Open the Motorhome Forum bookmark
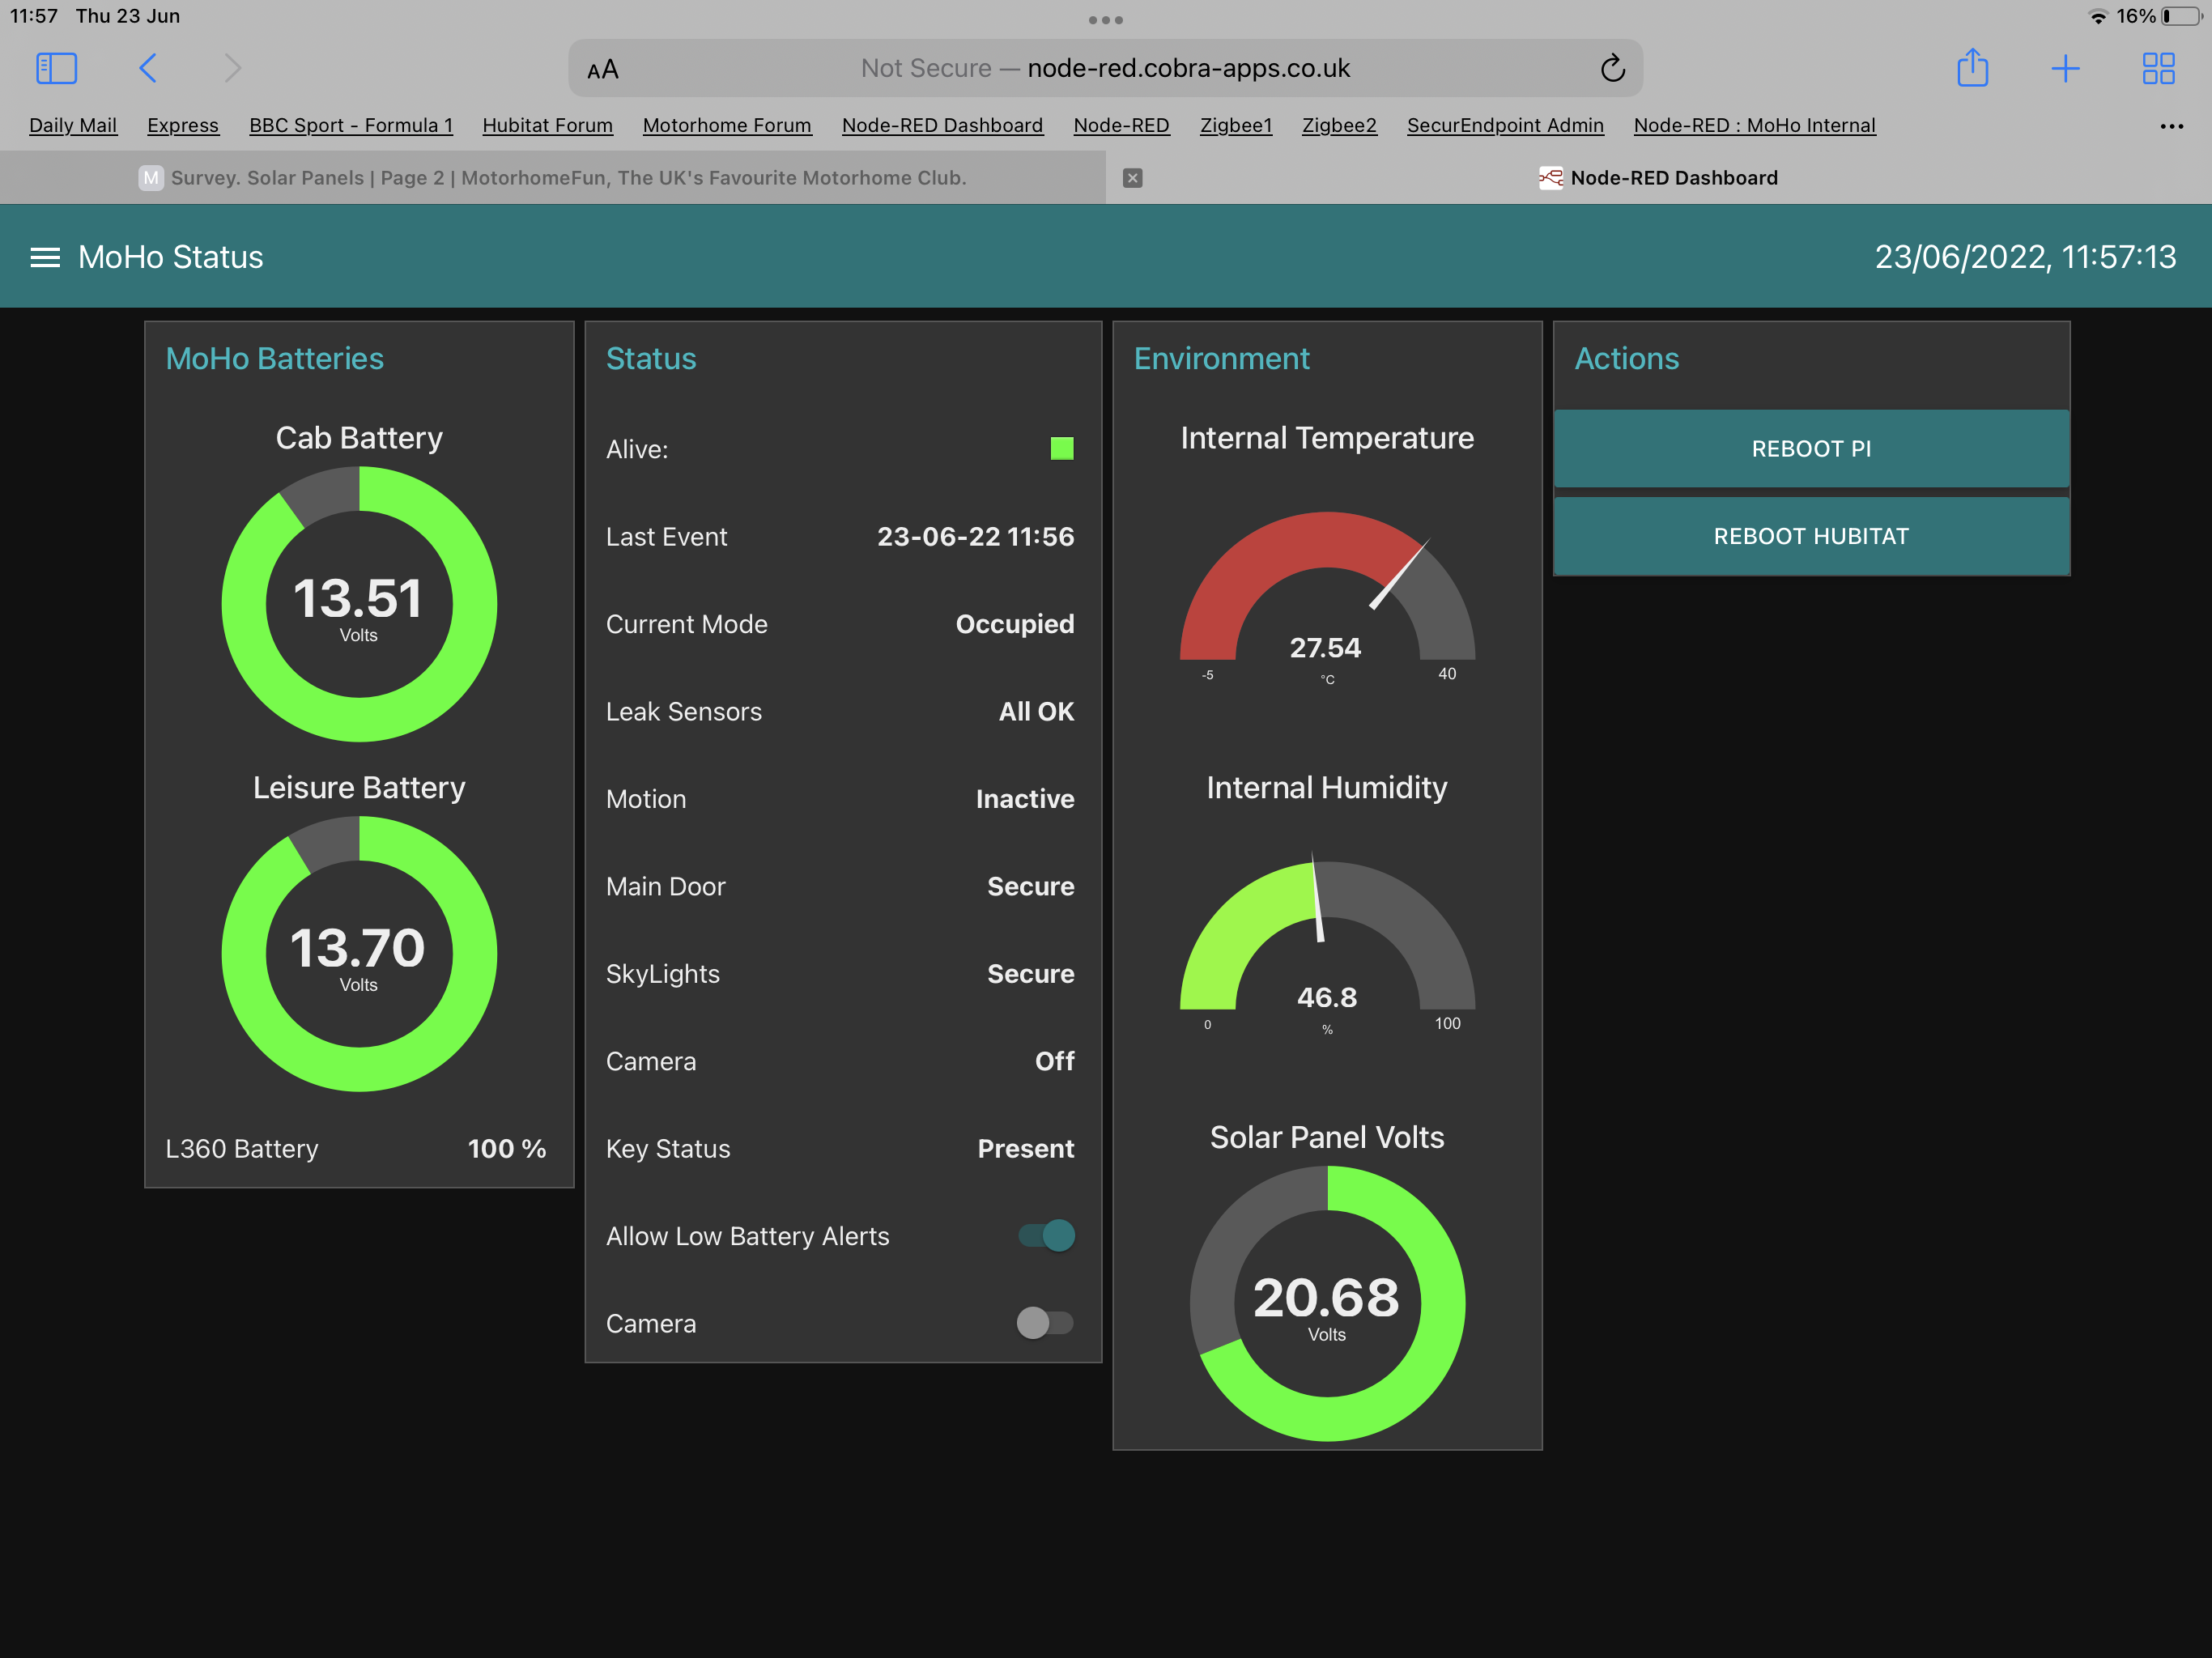This screenshot has width=2212, height=1658. click(727, 125)
